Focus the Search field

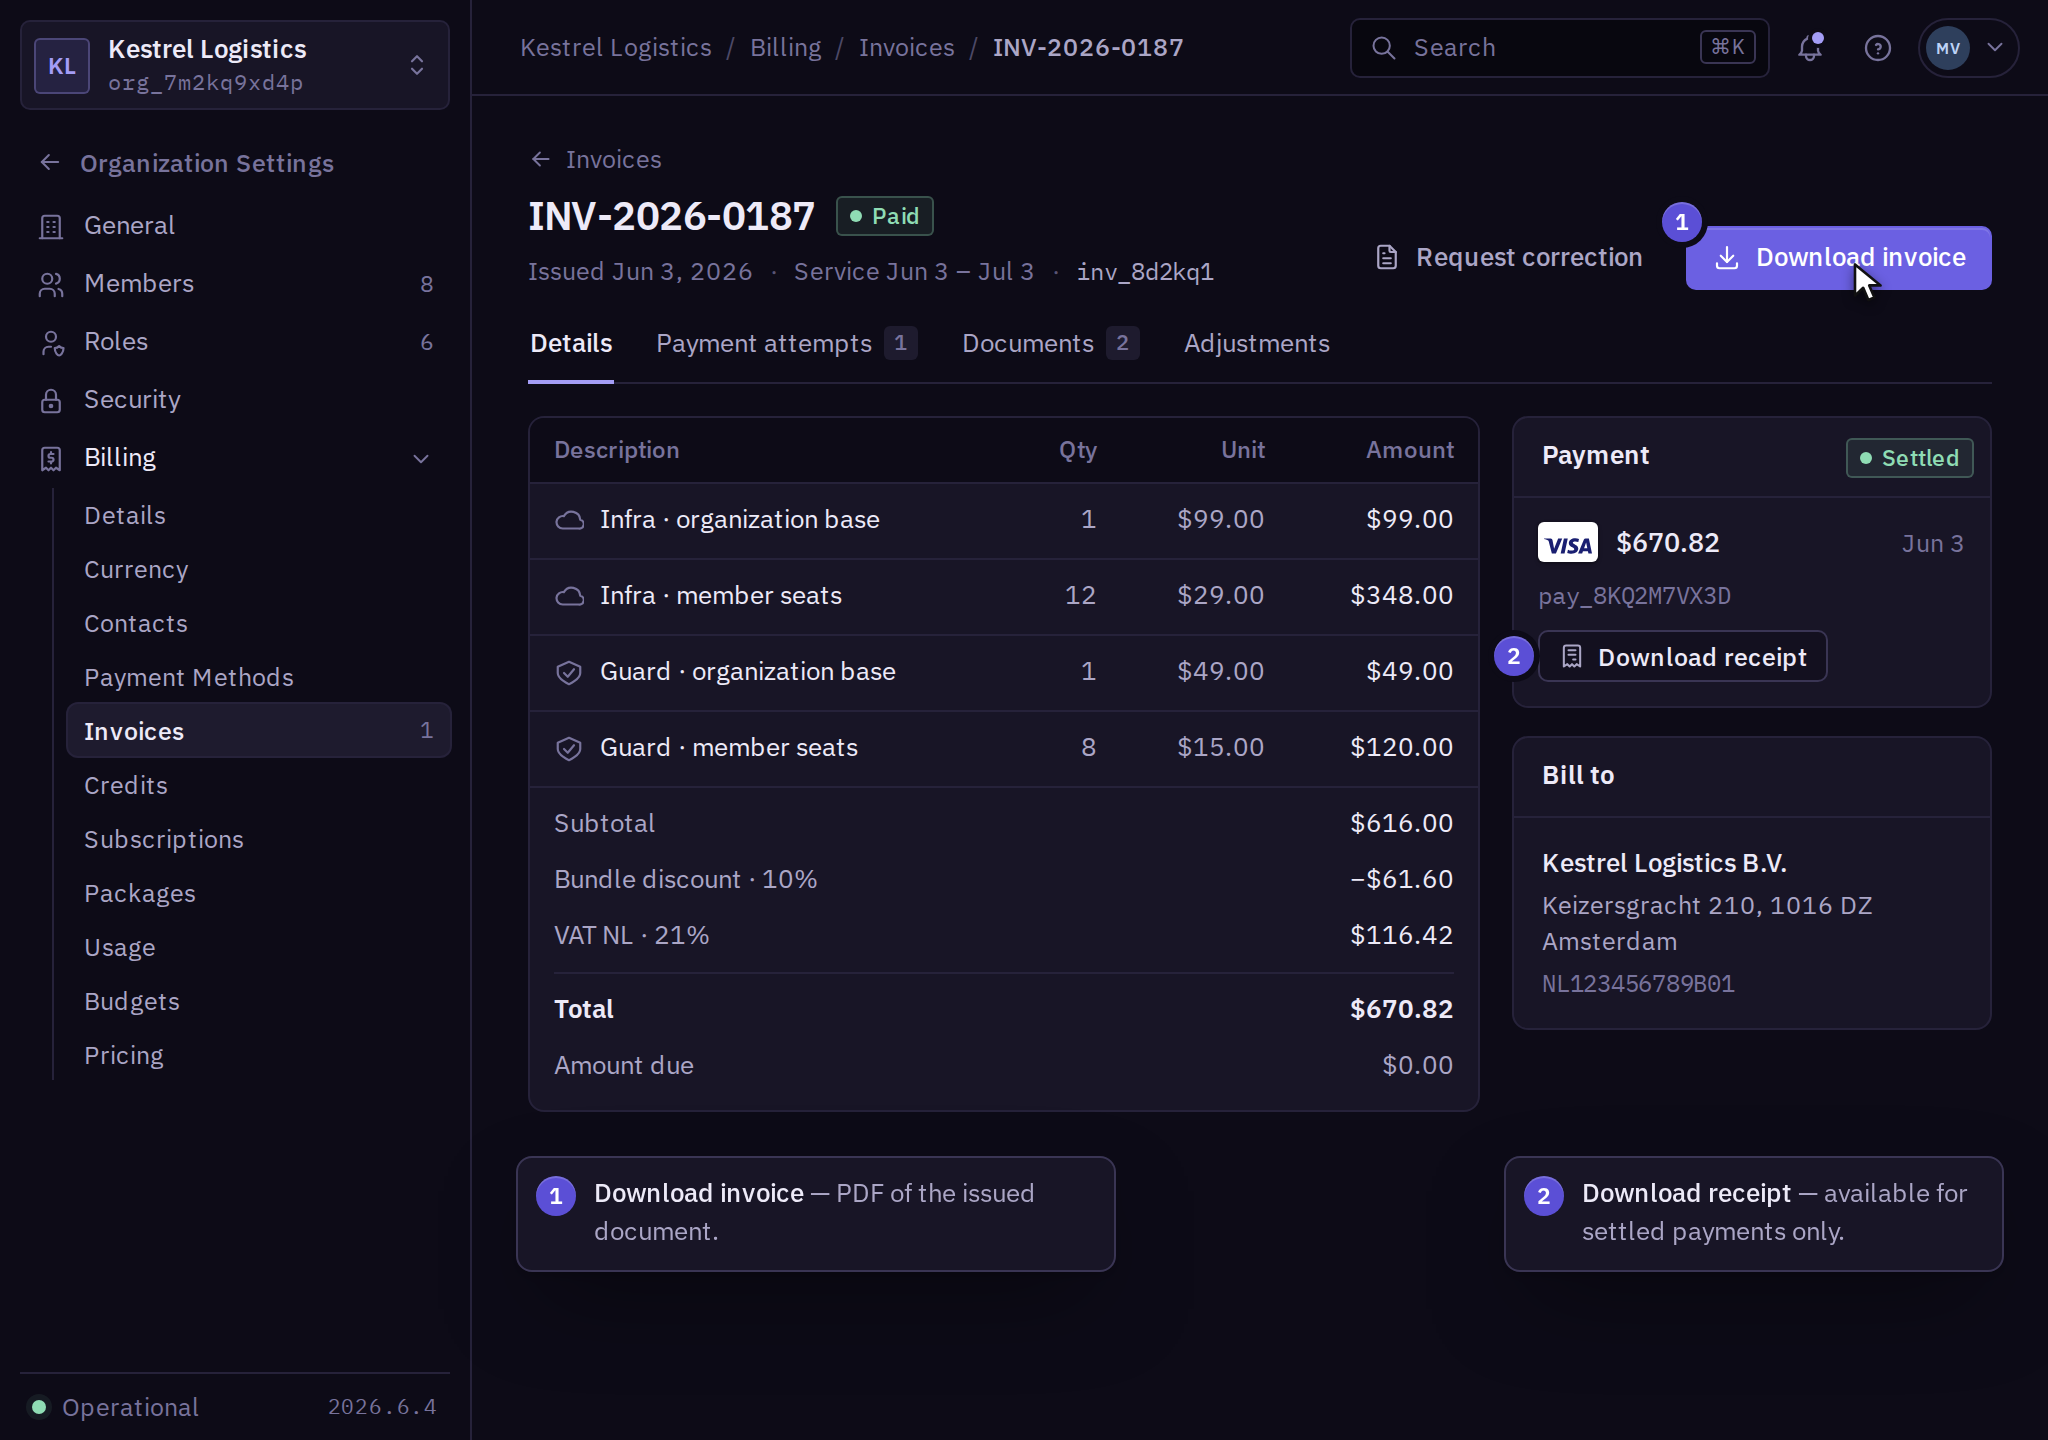(x=1559, y=48)
